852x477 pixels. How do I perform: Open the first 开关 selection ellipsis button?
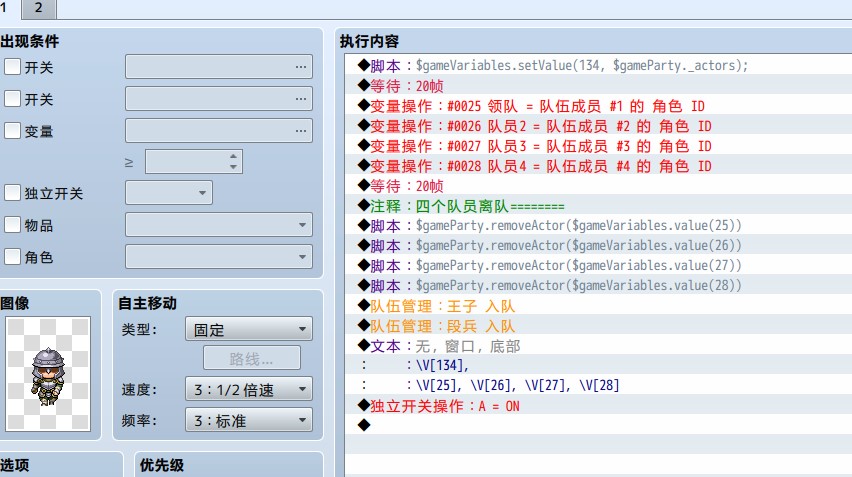click(x=300, y=67)
